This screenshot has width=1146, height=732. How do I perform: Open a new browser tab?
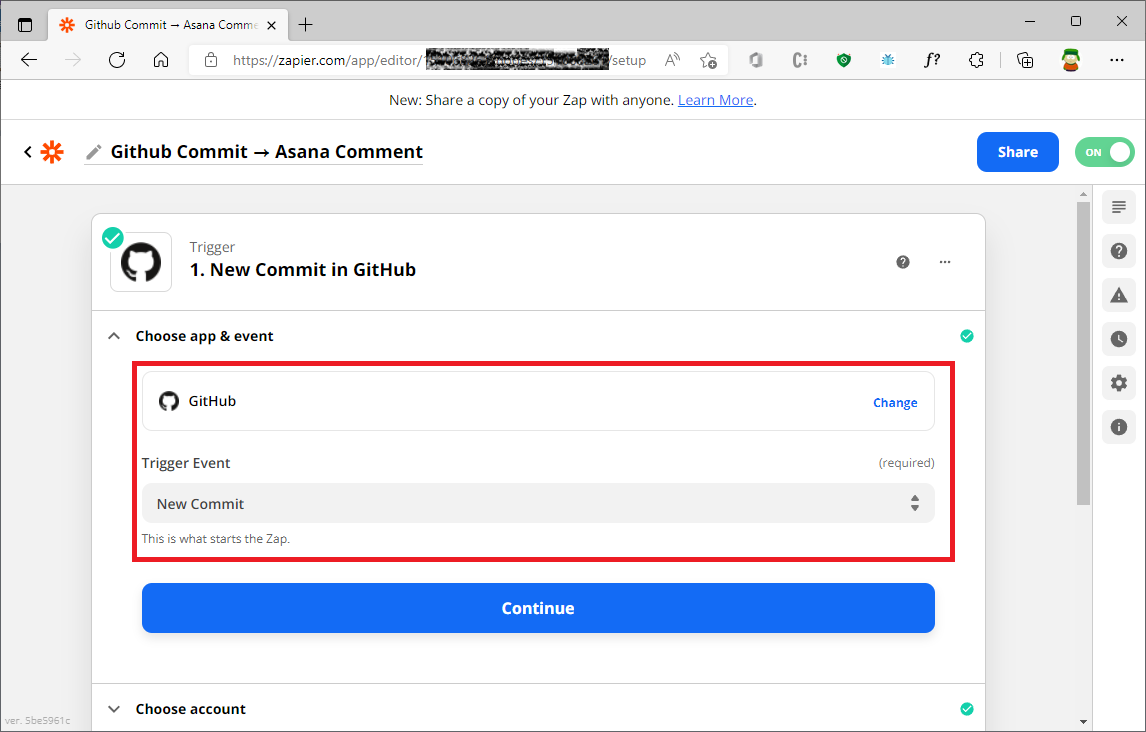pos(306,25)
